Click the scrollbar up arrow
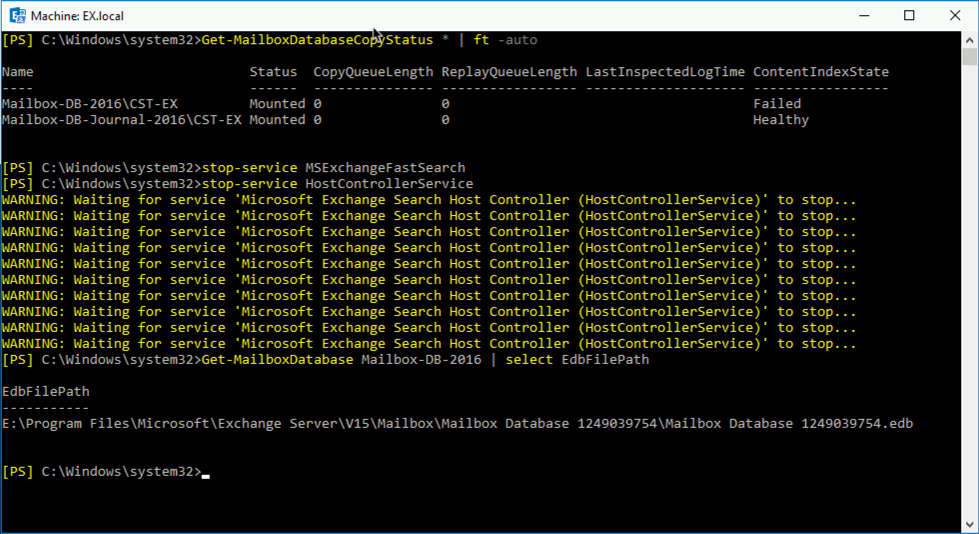This screenshot has height=534, width=979. [969, 40]
